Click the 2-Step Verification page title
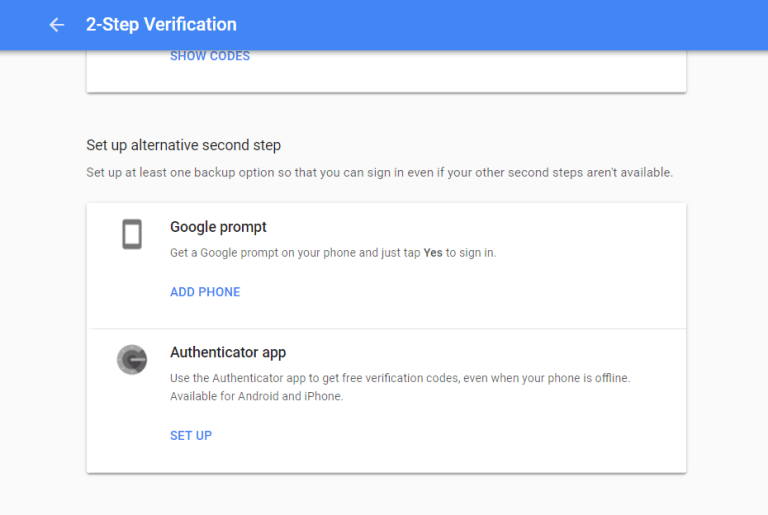The image size is (768, 515). pyautogui.click(x=161, y=24)
